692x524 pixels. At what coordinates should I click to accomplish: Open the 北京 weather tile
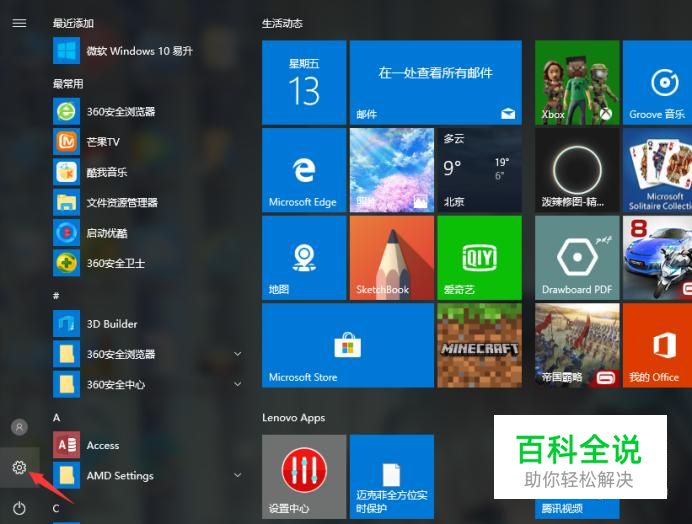click(479, 170)
